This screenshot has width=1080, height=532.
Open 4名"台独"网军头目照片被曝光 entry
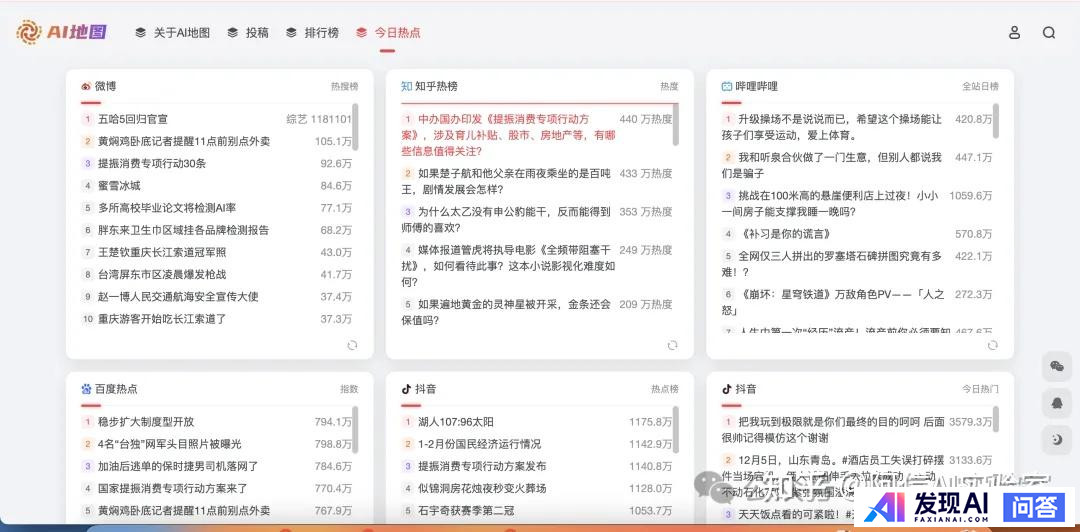pos(169,444)
